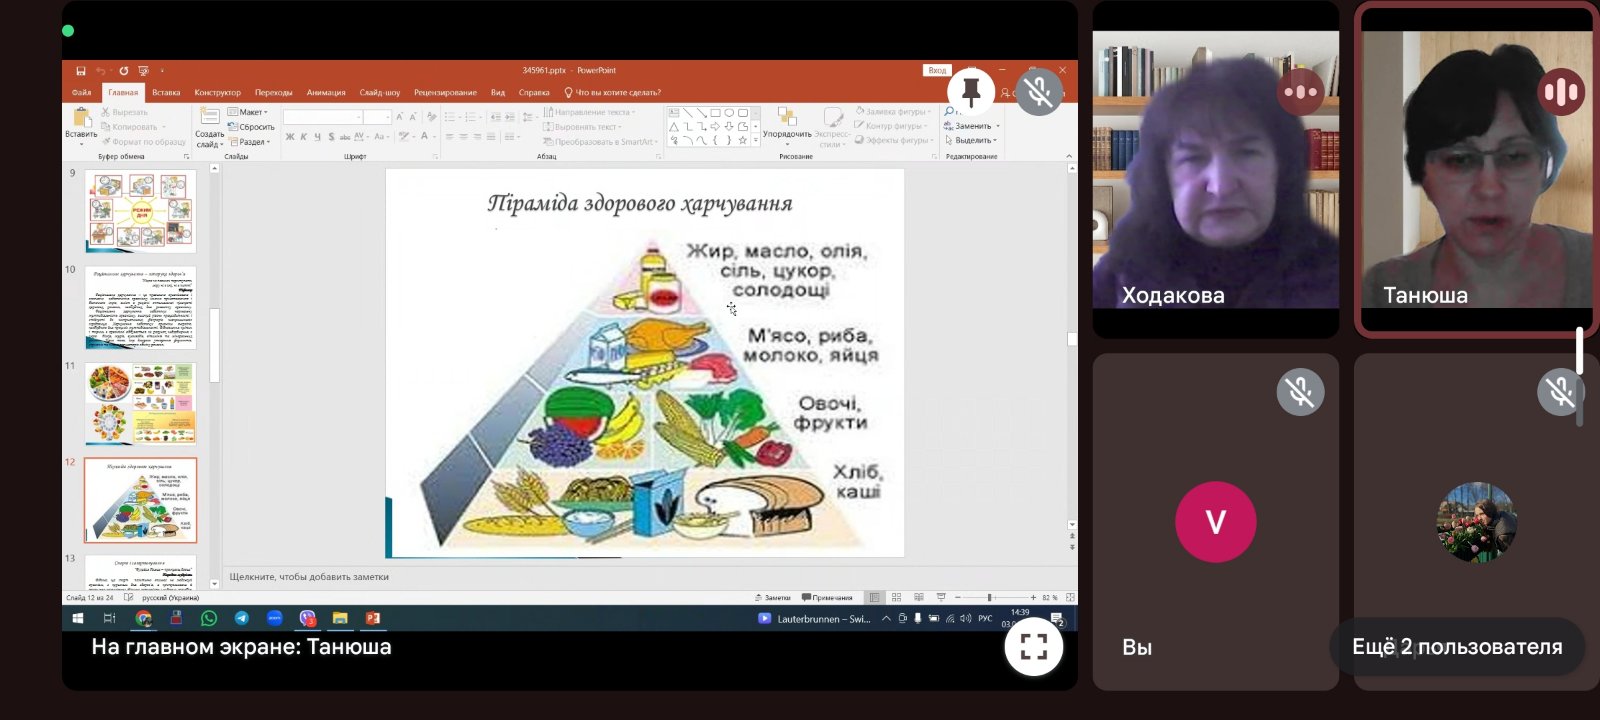Image resolution: width=1600 pixels, height=720 pixels.
Task: Pin the shared screen with pushpin icon
Action: click(x=970, y=92)
